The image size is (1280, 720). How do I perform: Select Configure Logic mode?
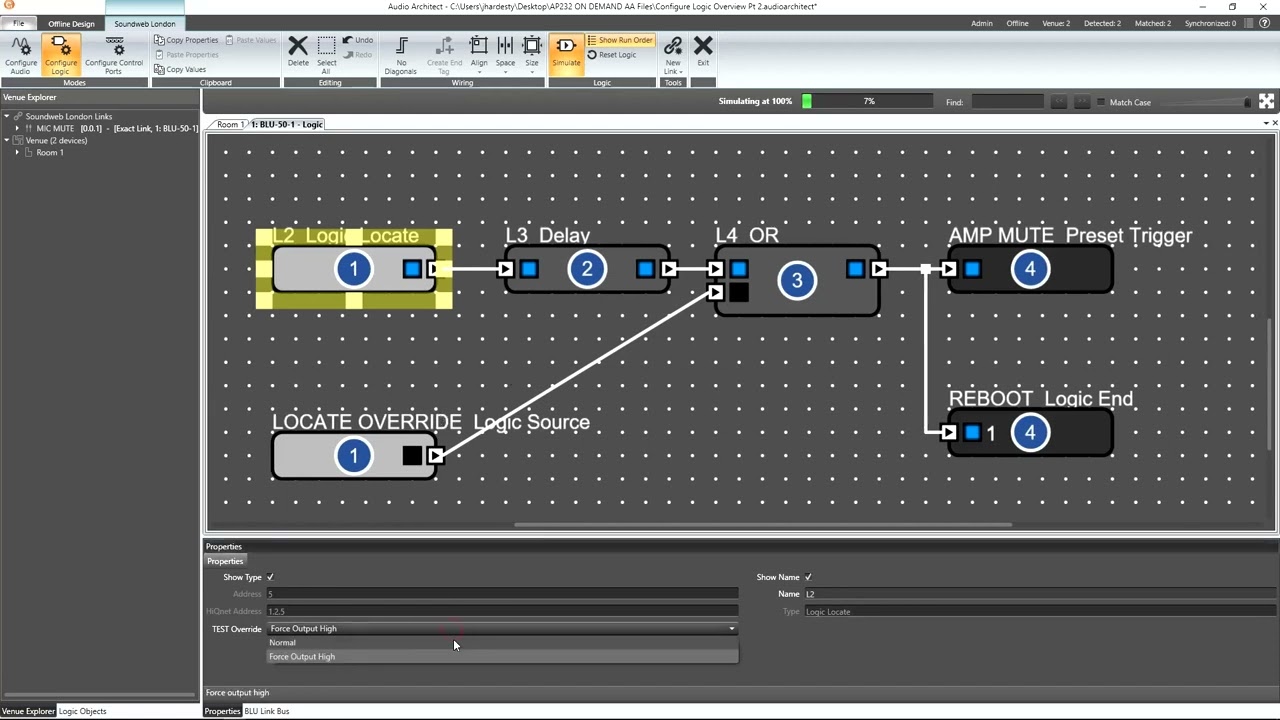tap(60, 55)
